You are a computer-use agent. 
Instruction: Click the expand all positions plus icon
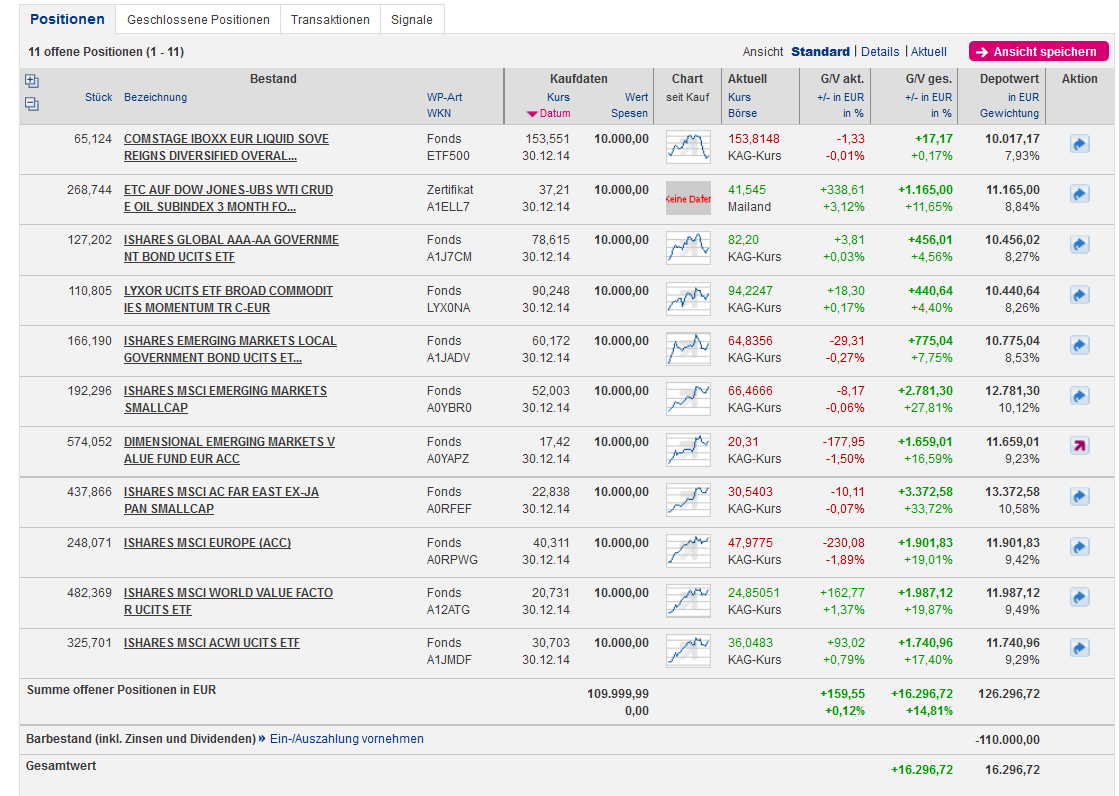coord(32,82)
